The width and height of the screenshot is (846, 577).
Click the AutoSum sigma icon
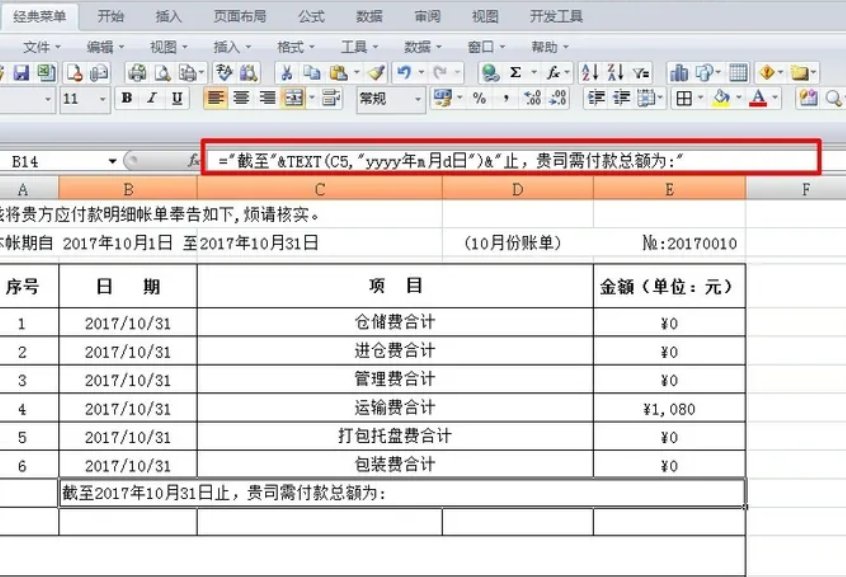point(515,72)
